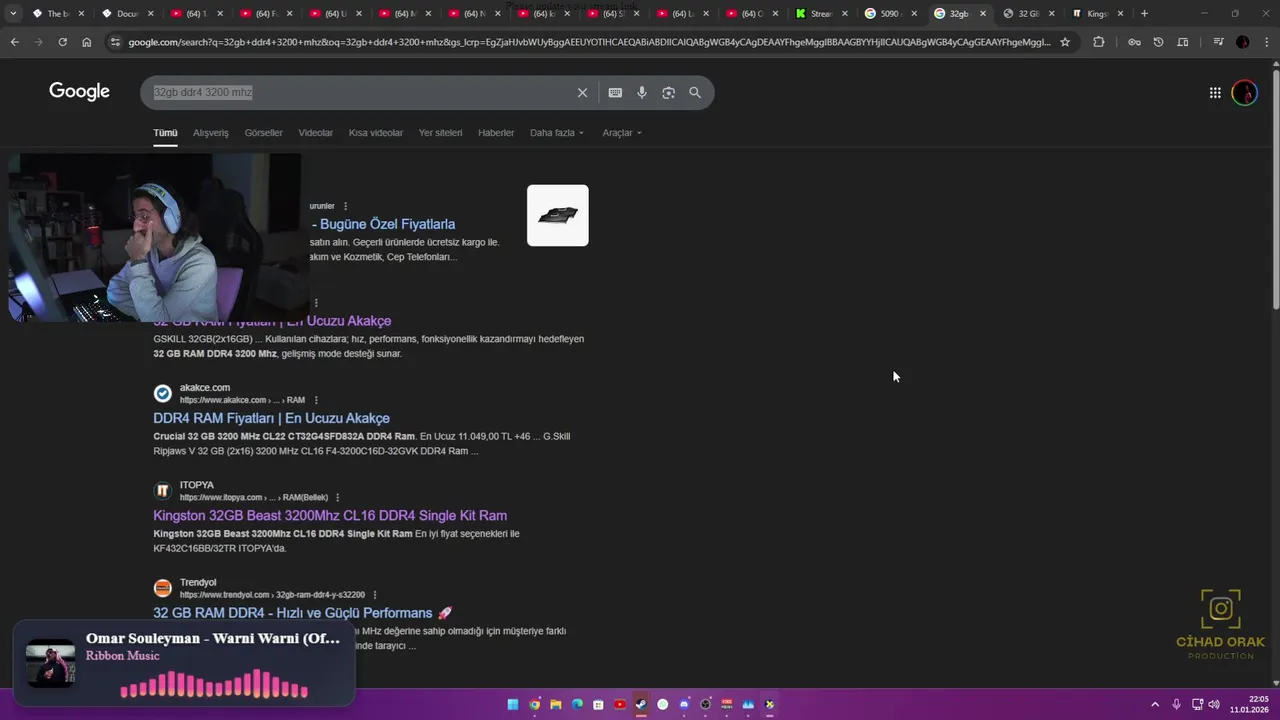This screenshot has width=1280, height=720.
Task: Submit search with magnifier icon
Action: [695, 93]
